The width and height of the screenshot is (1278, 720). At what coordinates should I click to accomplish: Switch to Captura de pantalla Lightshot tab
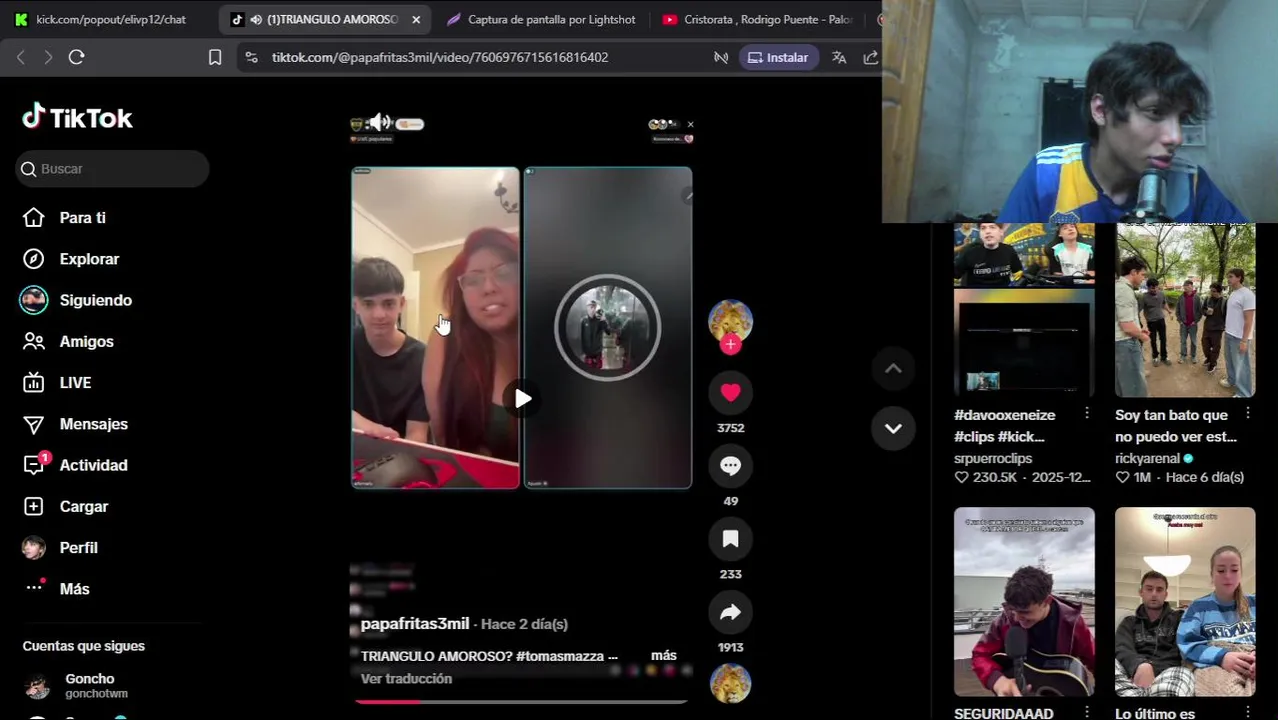[x=540, y=19]
